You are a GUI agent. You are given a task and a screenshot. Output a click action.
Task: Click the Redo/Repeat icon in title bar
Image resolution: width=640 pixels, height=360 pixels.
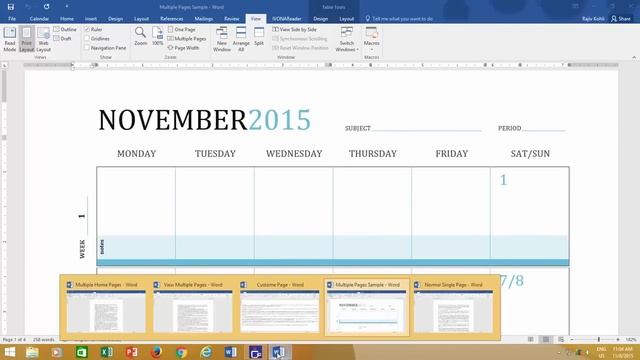[x=46, y=7]
